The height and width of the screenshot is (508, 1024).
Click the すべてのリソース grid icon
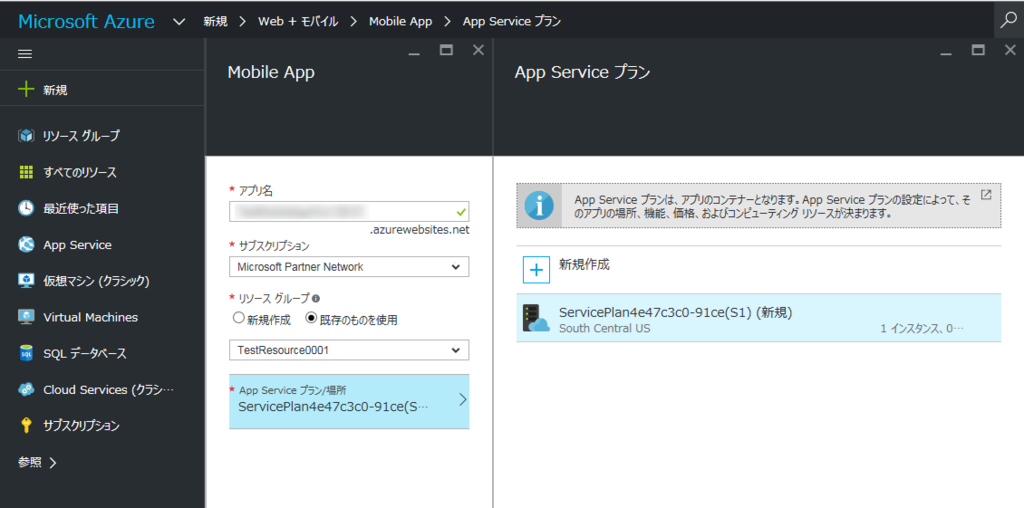tap(25, 172)
